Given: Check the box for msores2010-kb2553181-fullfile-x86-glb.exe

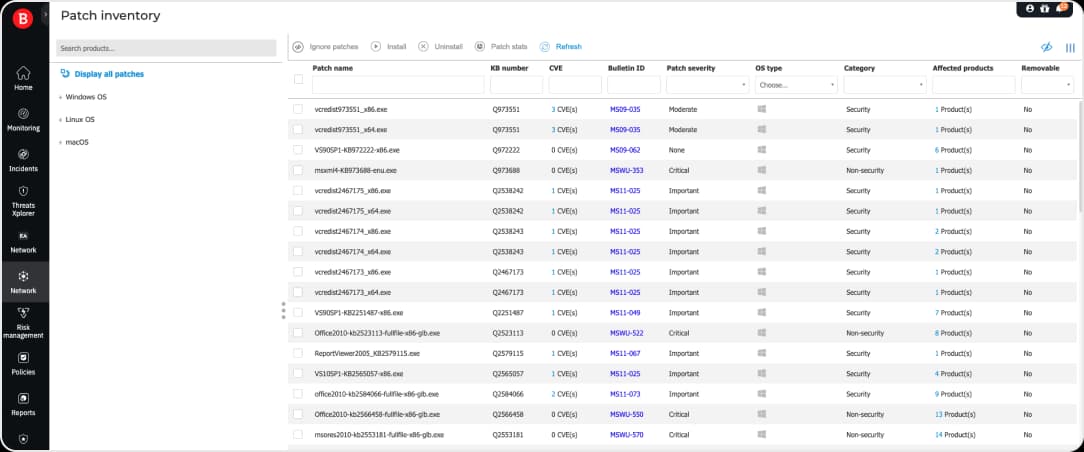Looking at the screenshot, I should pyautogui.click(x=298, y=435).
